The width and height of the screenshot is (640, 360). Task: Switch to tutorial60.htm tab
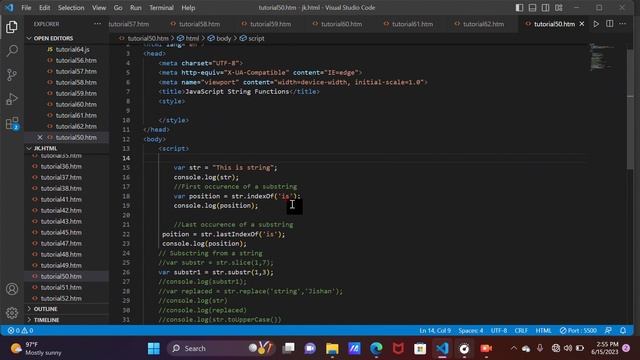click(x=338, y=24)
